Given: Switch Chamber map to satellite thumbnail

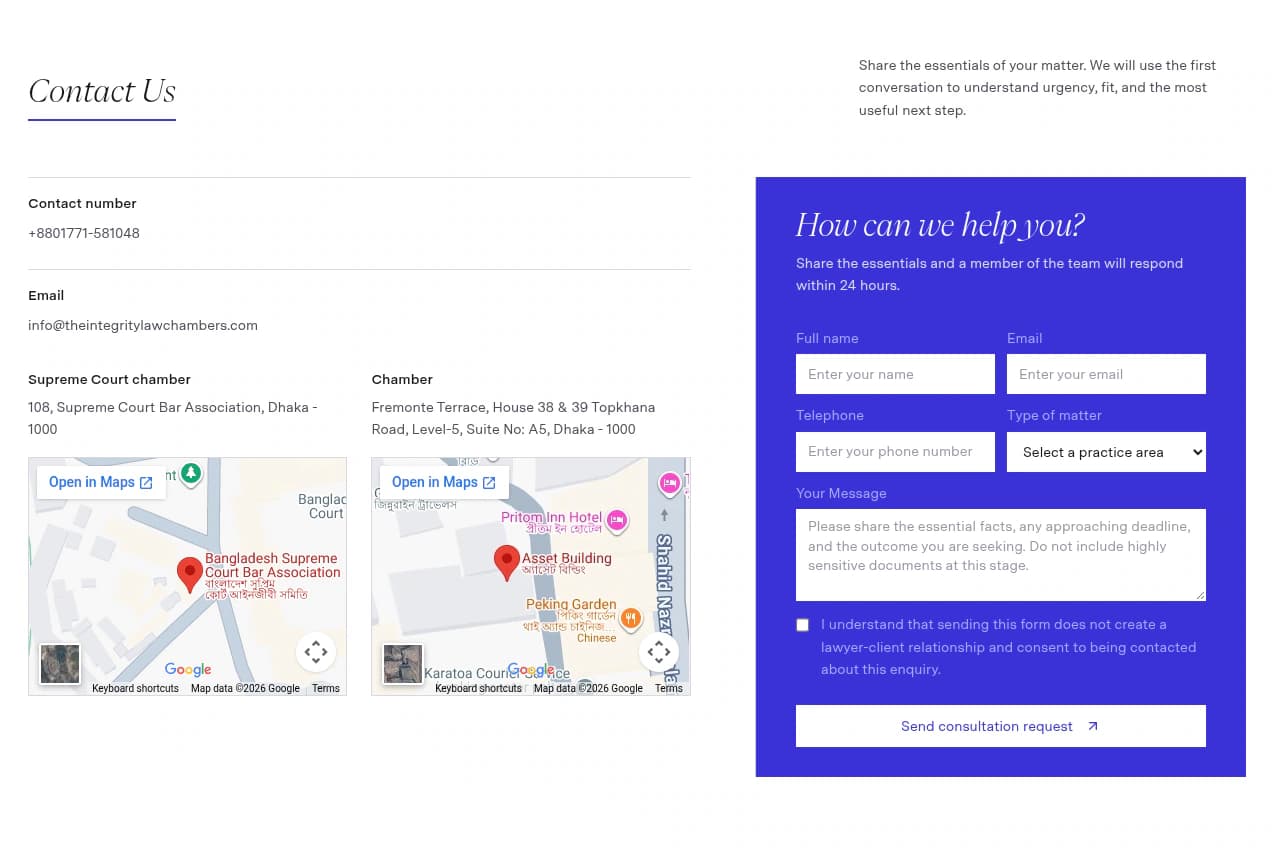Looking at the screenshot, I should pyautogui.click(x=403, y=664).
